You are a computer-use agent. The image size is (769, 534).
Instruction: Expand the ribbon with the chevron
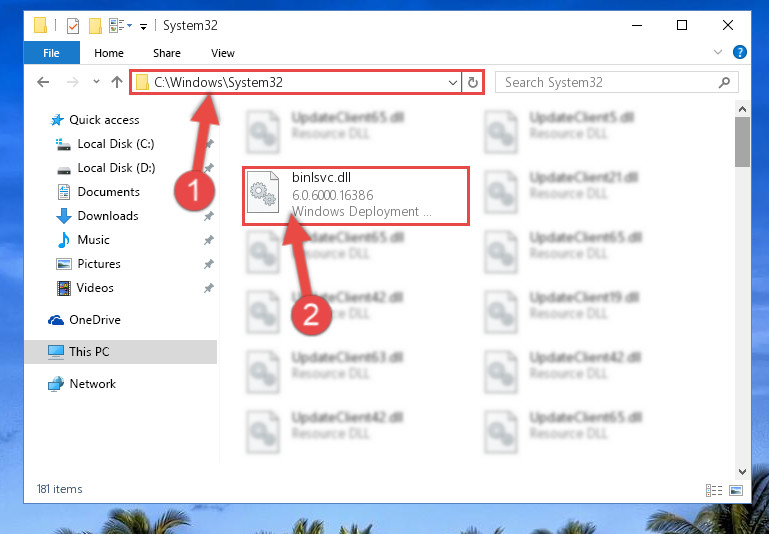pyautogui.click(x=718, y=52)
